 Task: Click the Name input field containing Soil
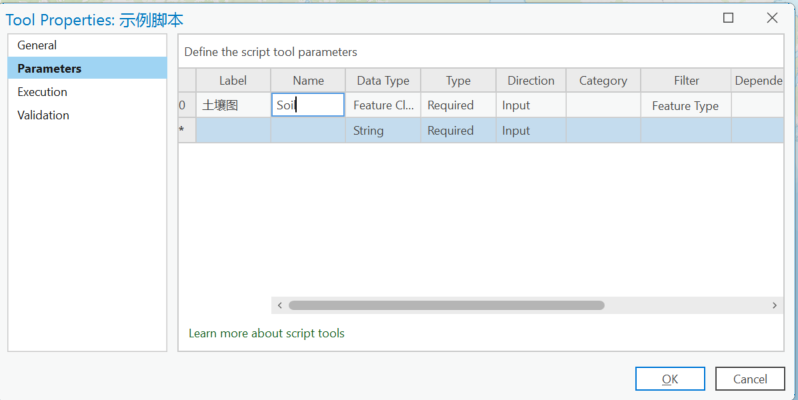click(308, 105)
